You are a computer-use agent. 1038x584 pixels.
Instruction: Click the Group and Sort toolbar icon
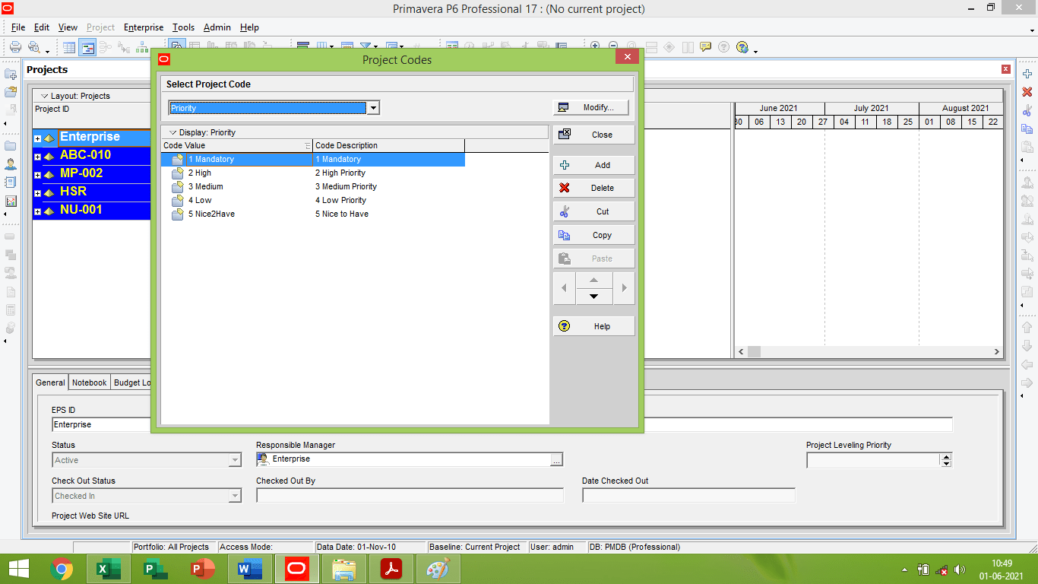tap(302, 46)
